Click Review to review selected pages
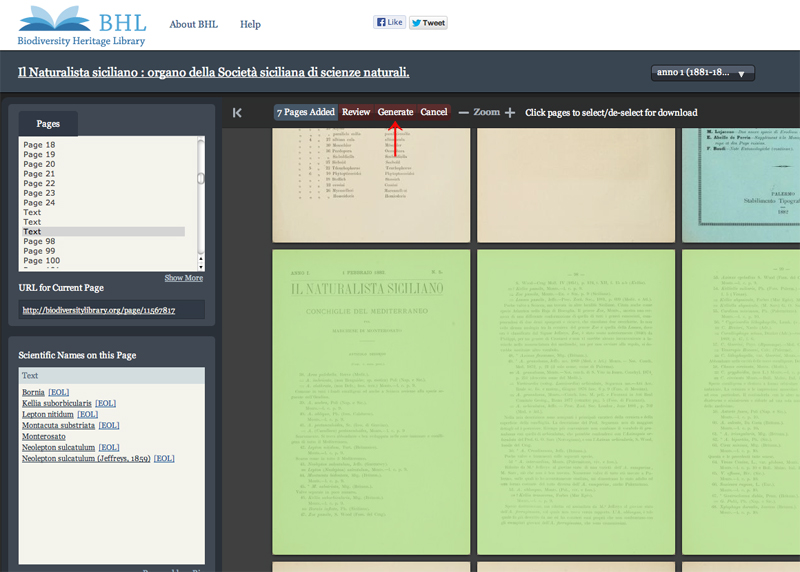Screen dimensions: 800x572 click(356, 112)
